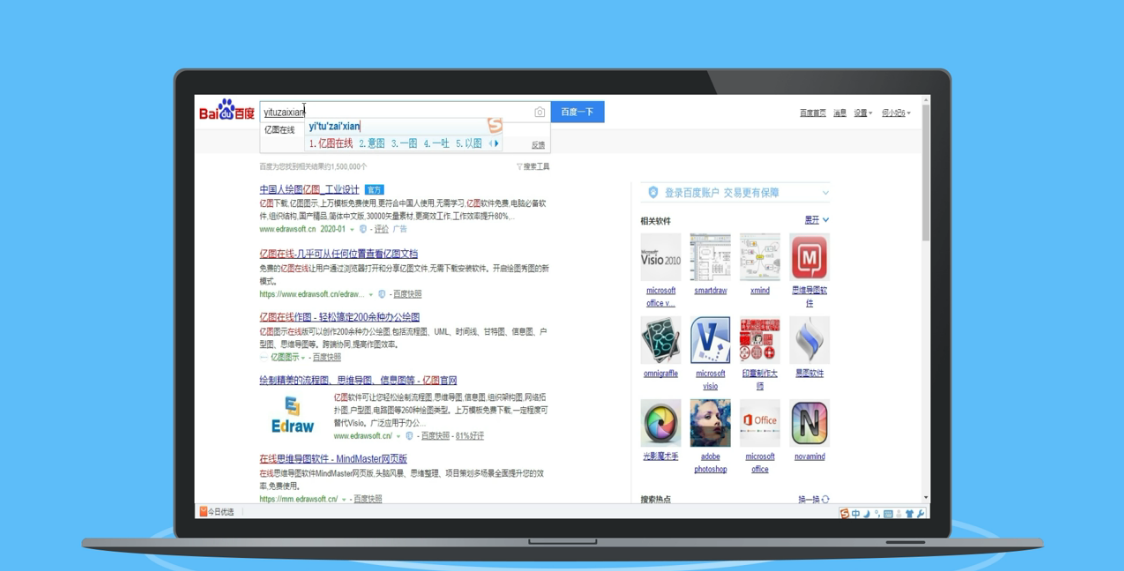
Task: Click 81%好评 rating link
Action: coord(470,436)
